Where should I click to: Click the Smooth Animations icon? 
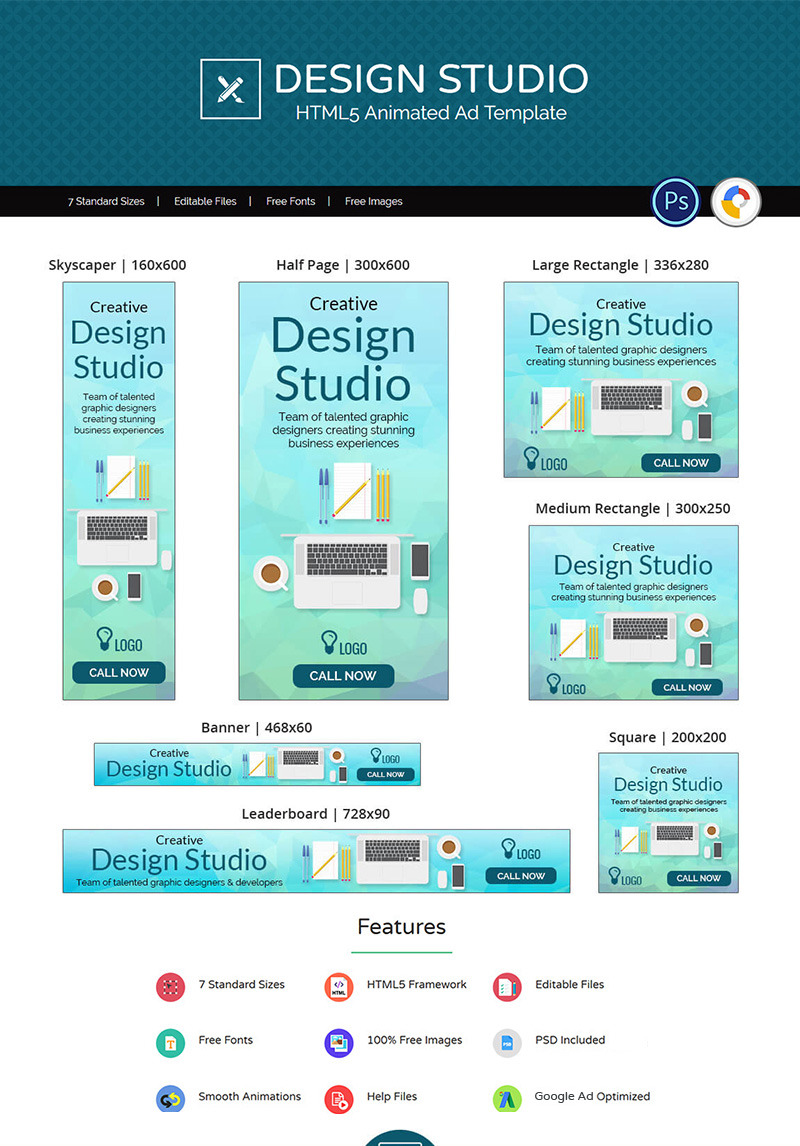[170, 1098]
